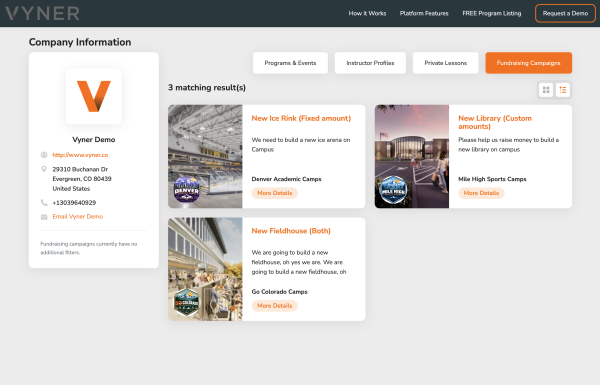Click the Company Information heading
This screenshot has width=600, height=385.
point(80,42)
